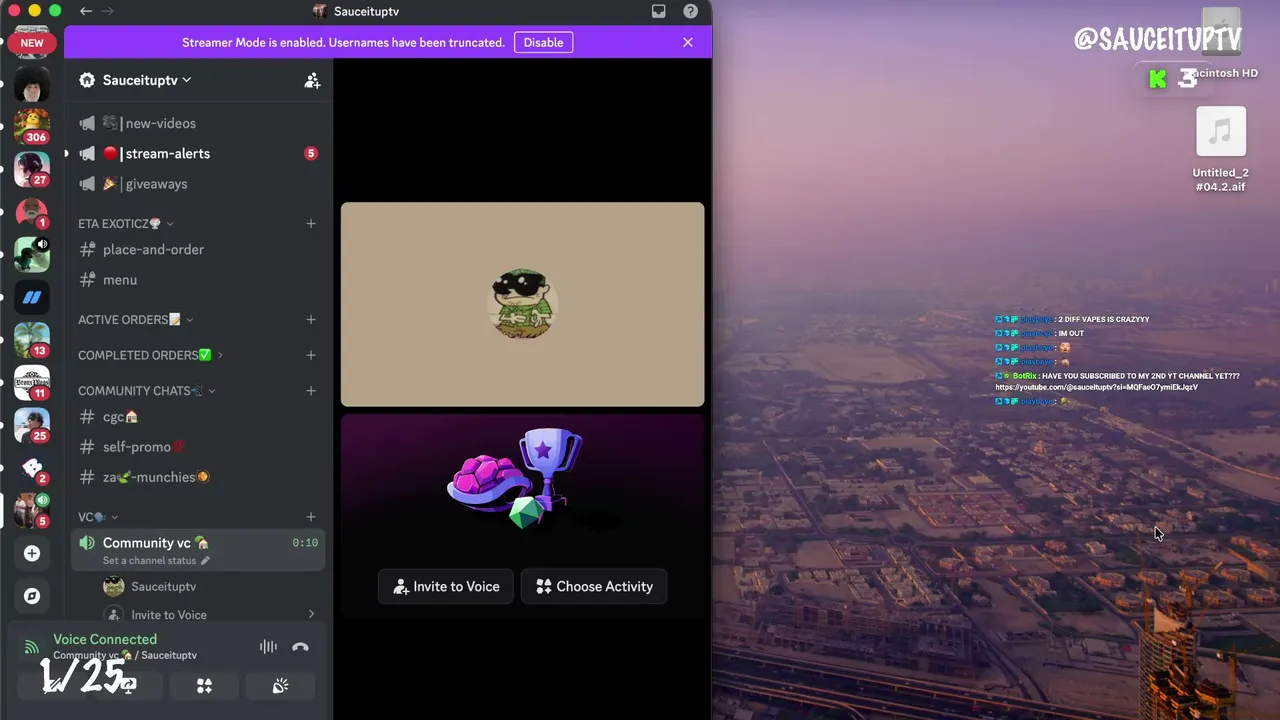The width and height of the screenshot is (1280, 720).
Task: Open the blue double-slash server icon
Action: pos(32,297)
